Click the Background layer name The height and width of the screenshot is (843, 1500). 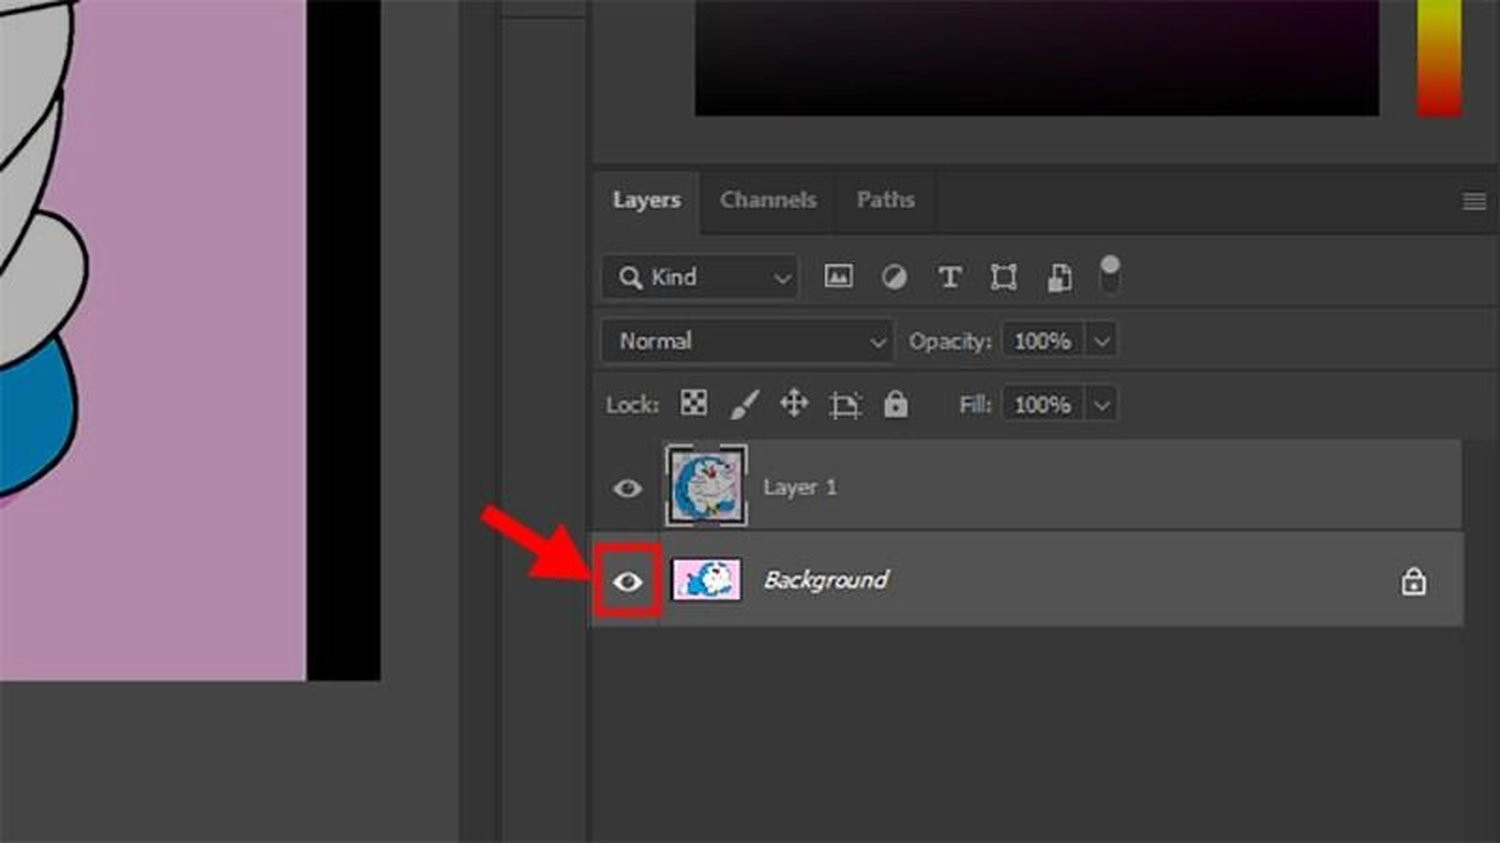[826, 580]
